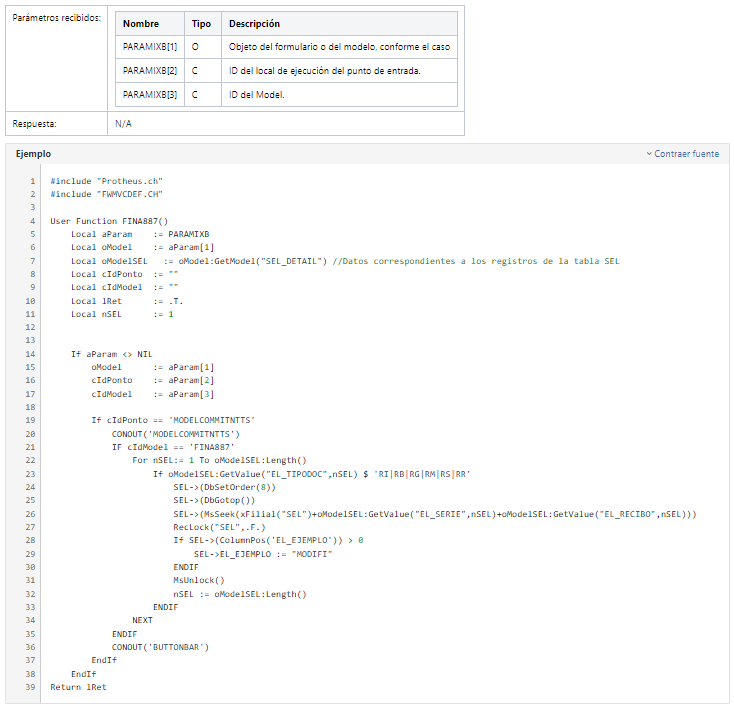Click the type C cell for PARAMIXB[3]

click(x=203, y=95)
